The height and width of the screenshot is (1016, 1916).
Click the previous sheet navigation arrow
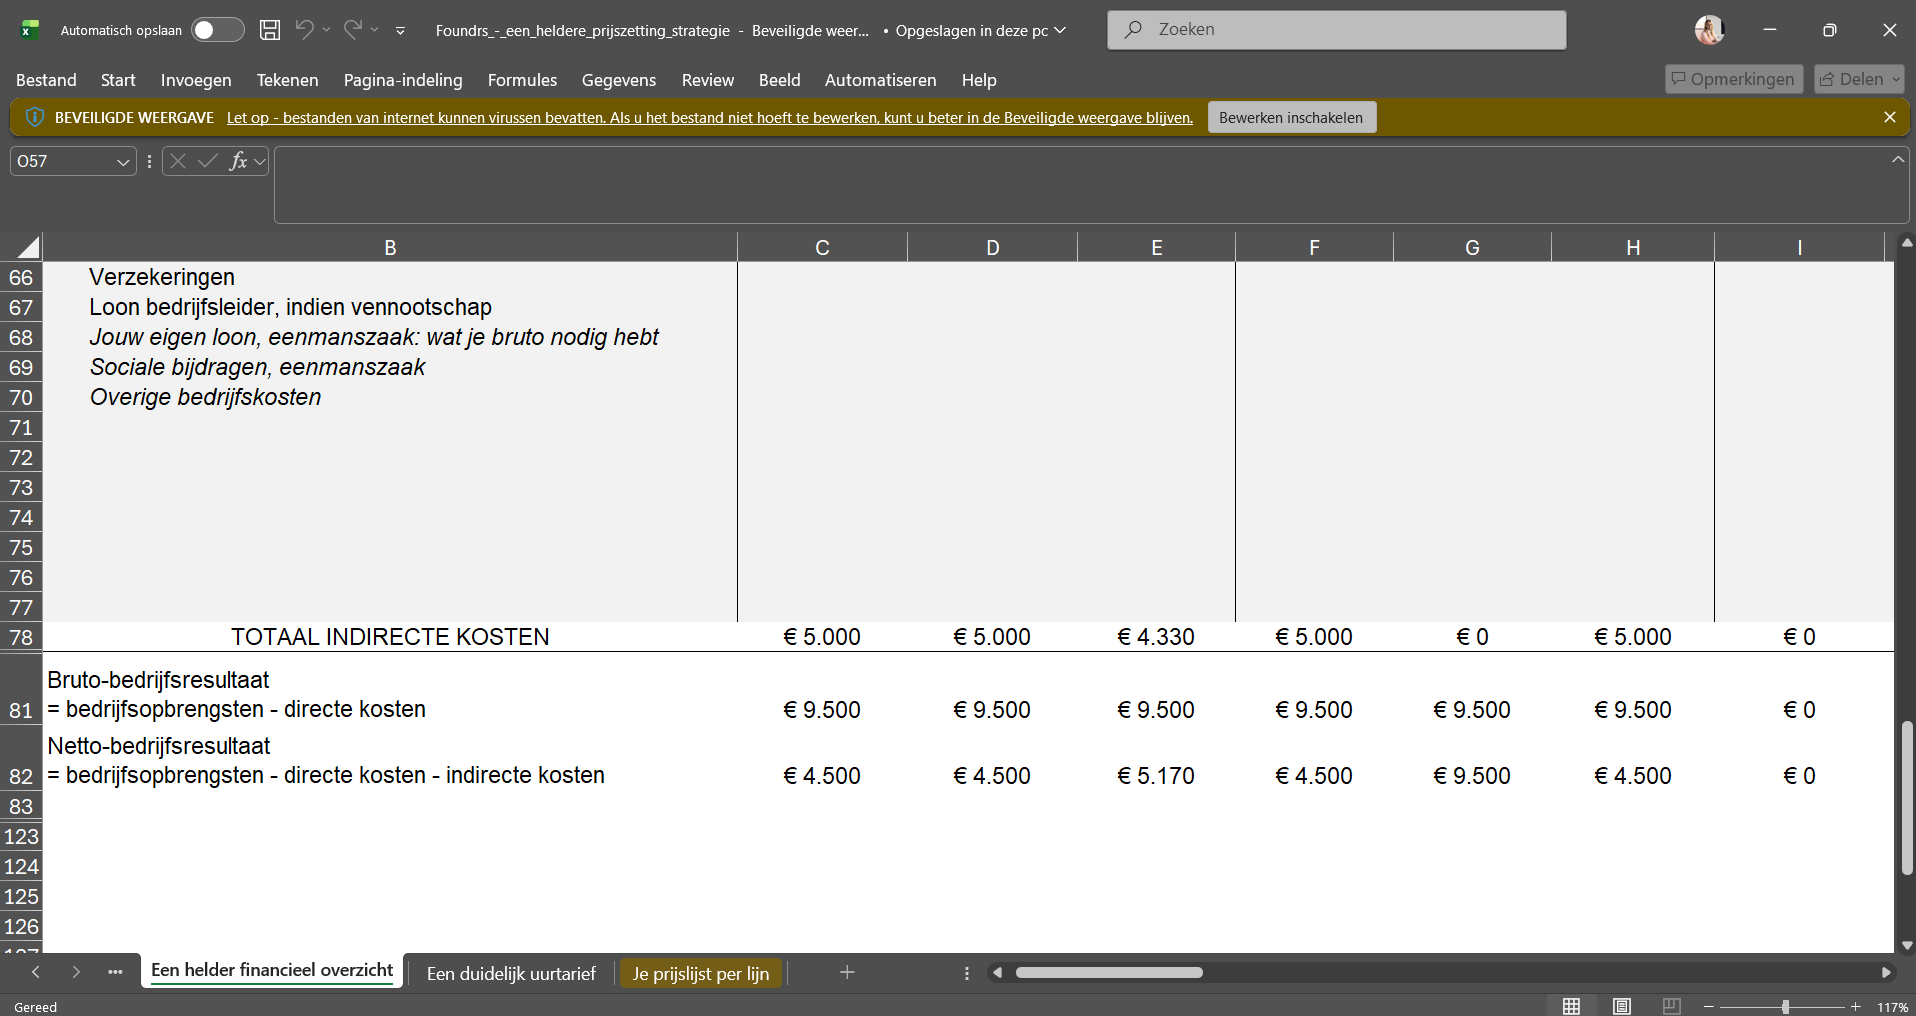(x=36, y=972)
